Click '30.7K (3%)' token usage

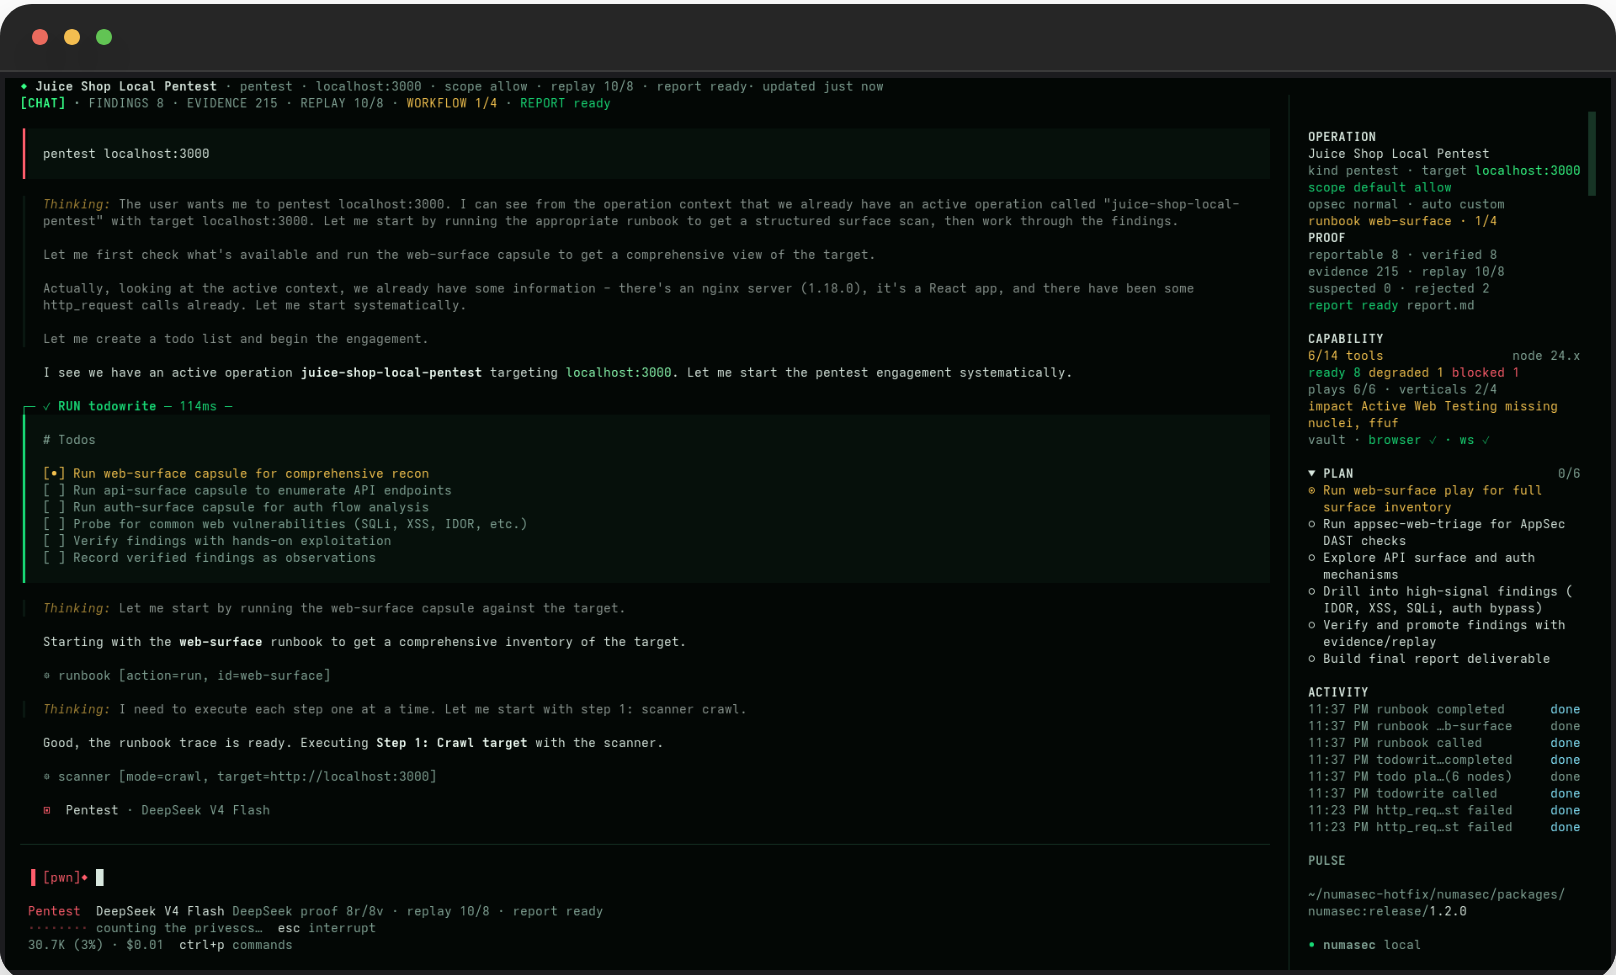(x=65, y=945)
